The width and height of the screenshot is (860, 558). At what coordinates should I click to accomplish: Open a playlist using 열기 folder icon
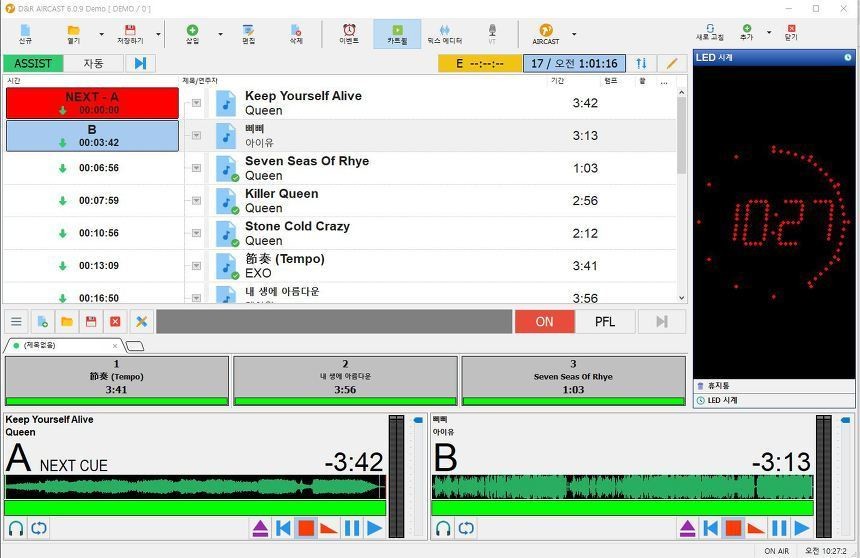(73, 34)
